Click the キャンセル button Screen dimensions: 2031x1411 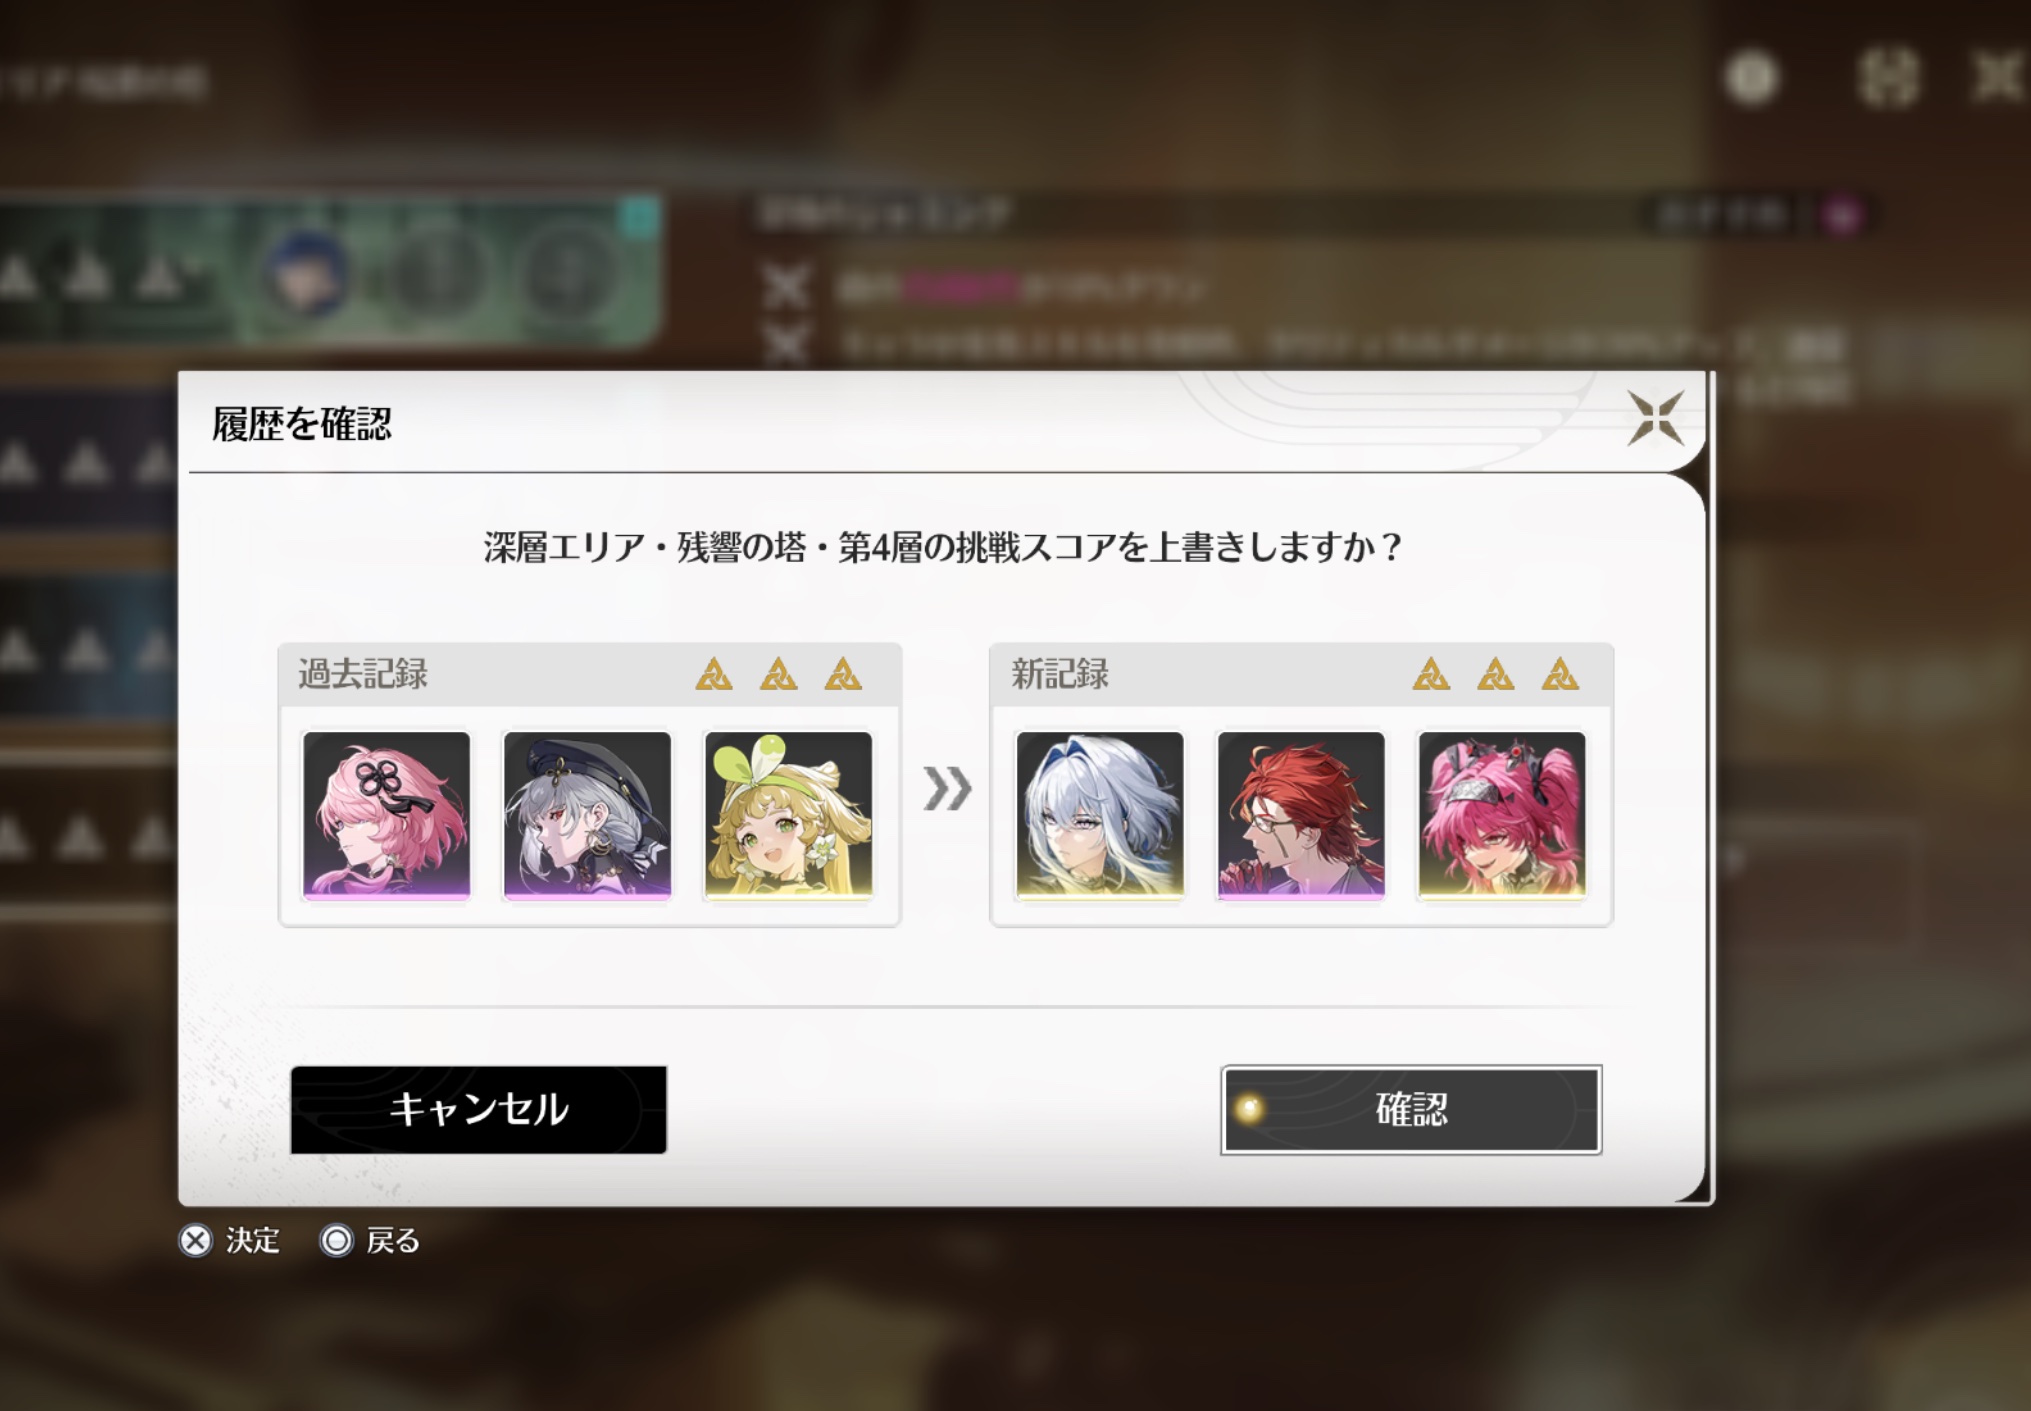click(x=479, y=1109)
